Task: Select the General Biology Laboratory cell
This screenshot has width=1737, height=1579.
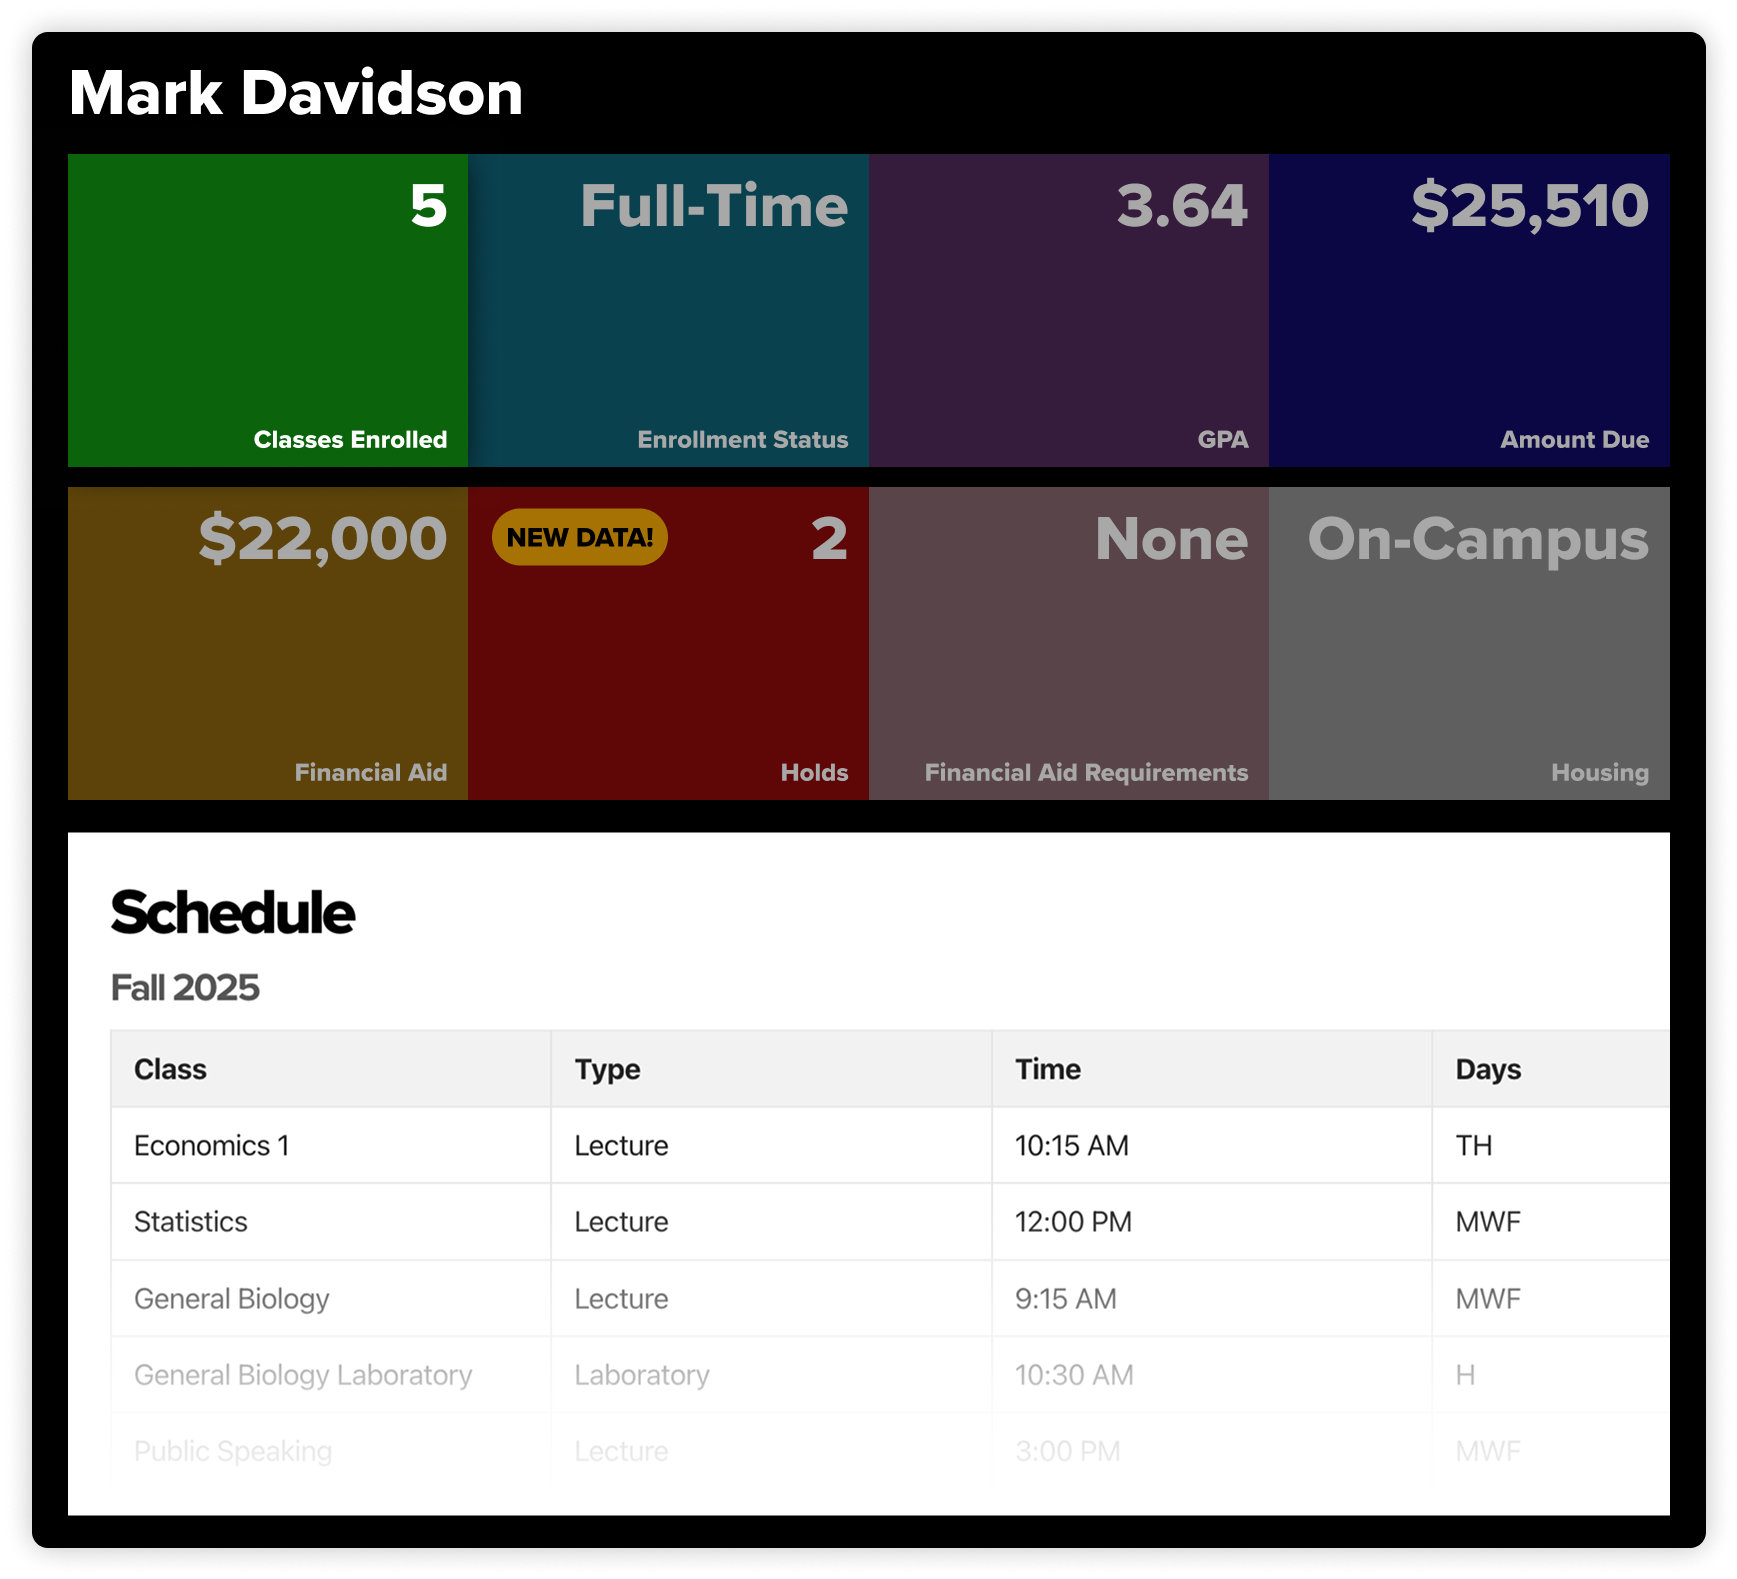Action: 331,1375
